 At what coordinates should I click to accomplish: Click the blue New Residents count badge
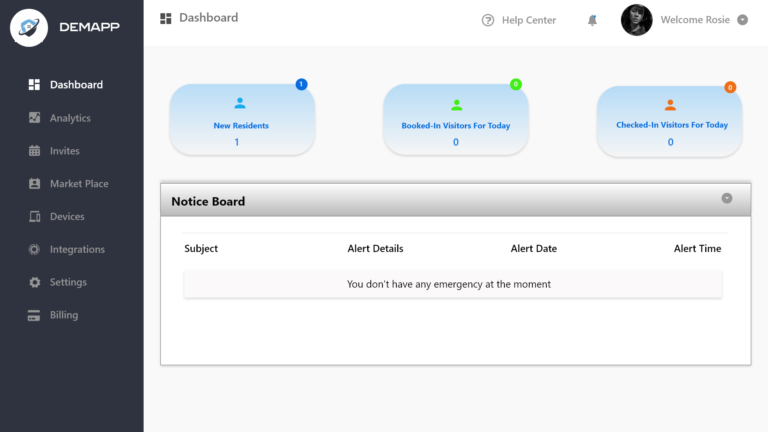pos(301,84)
